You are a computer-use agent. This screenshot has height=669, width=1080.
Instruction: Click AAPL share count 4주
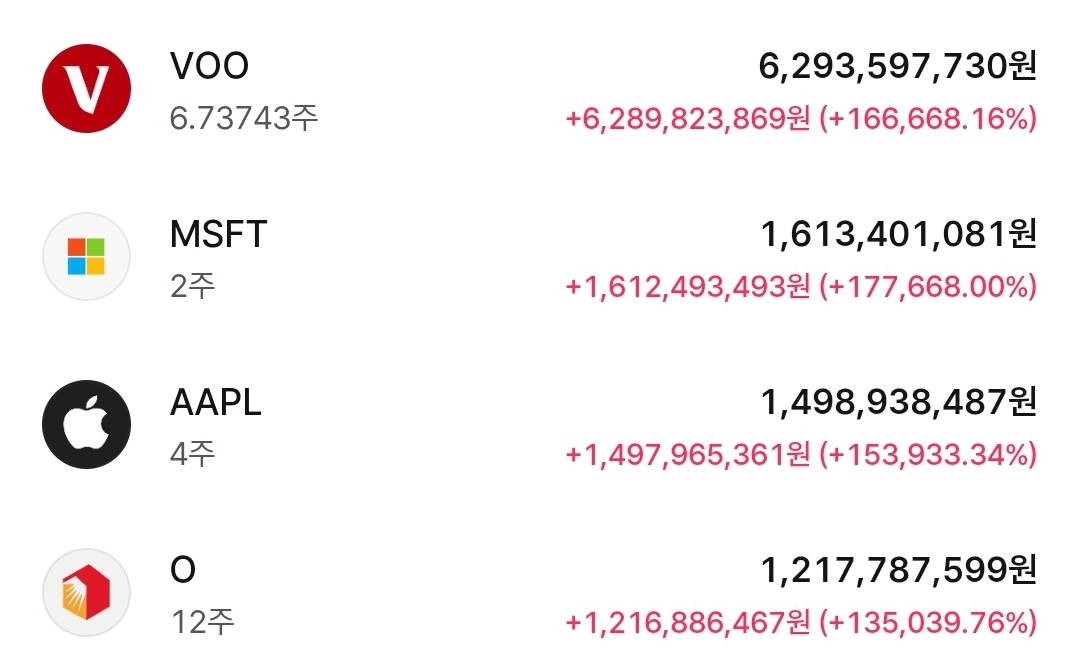tap(192, 454)
